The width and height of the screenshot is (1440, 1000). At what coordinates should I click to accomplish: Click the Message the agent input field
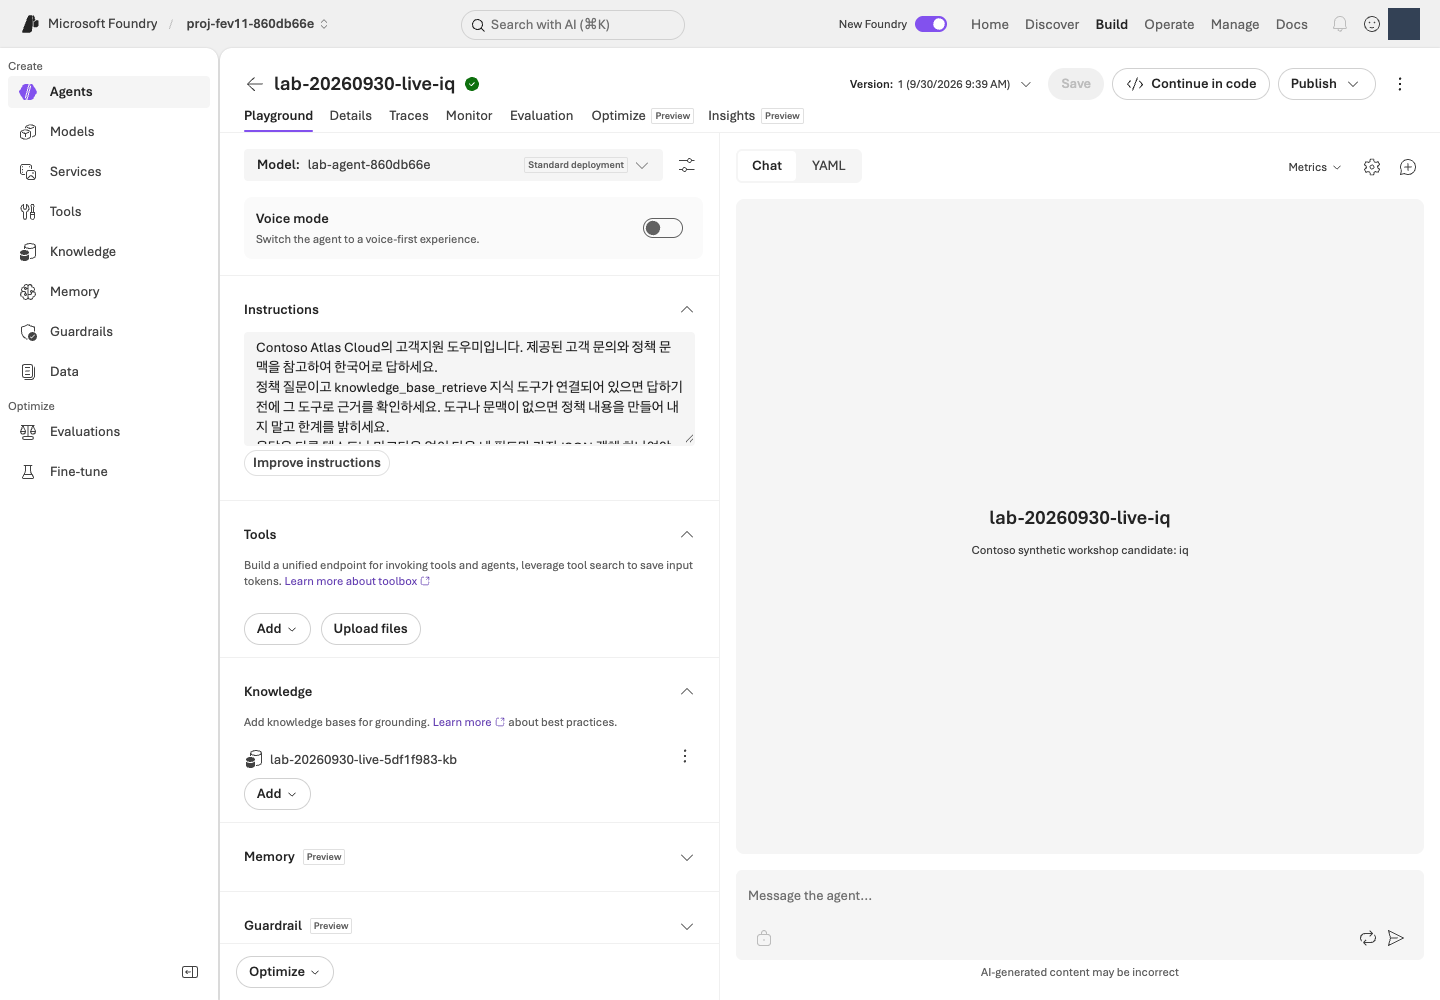(x=1080, y=896)
